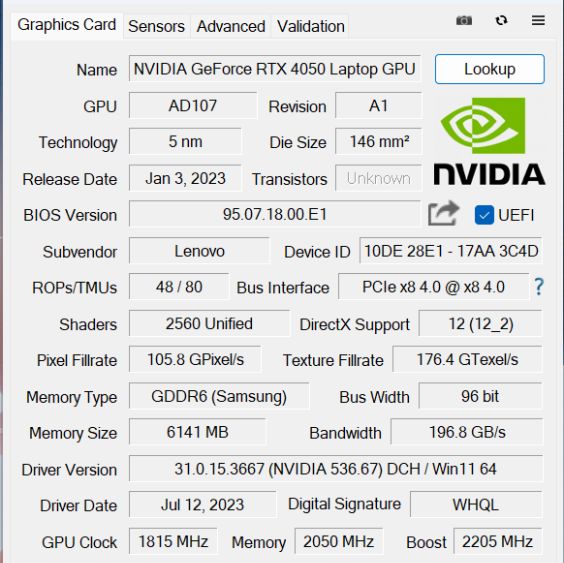Image resolution: width=564 pixels, height=563 pixels.
Task: Click the BIOS Version field 95.07.18.00.E1
Action: [274, 214]
